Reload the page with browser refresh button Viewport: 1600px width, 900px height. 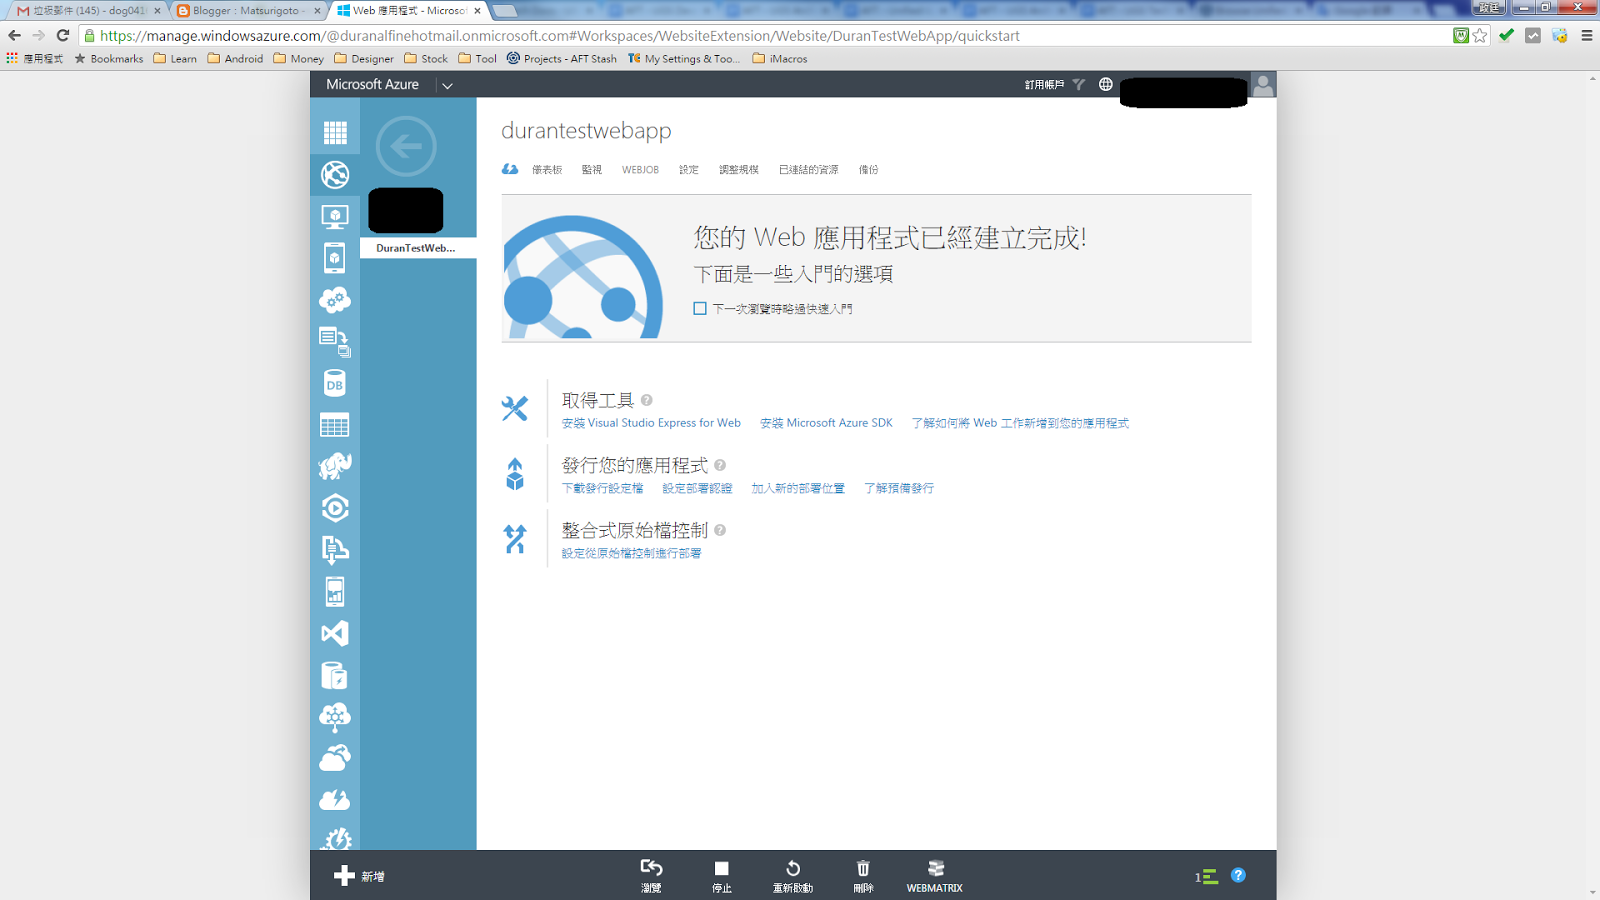coord(63,36)
